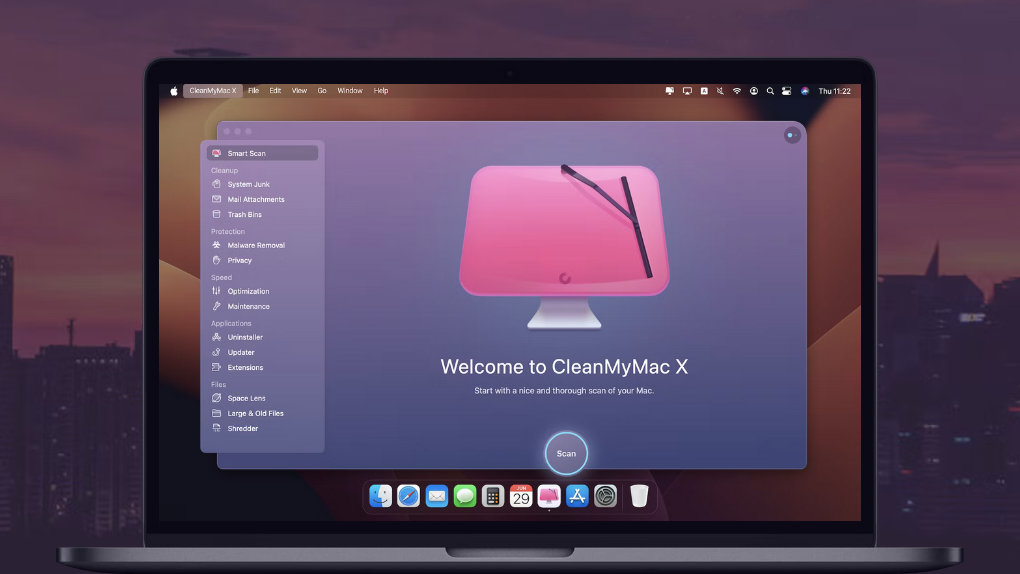Click the System Junk icon
1020x574 pixels.
(217, 184)
